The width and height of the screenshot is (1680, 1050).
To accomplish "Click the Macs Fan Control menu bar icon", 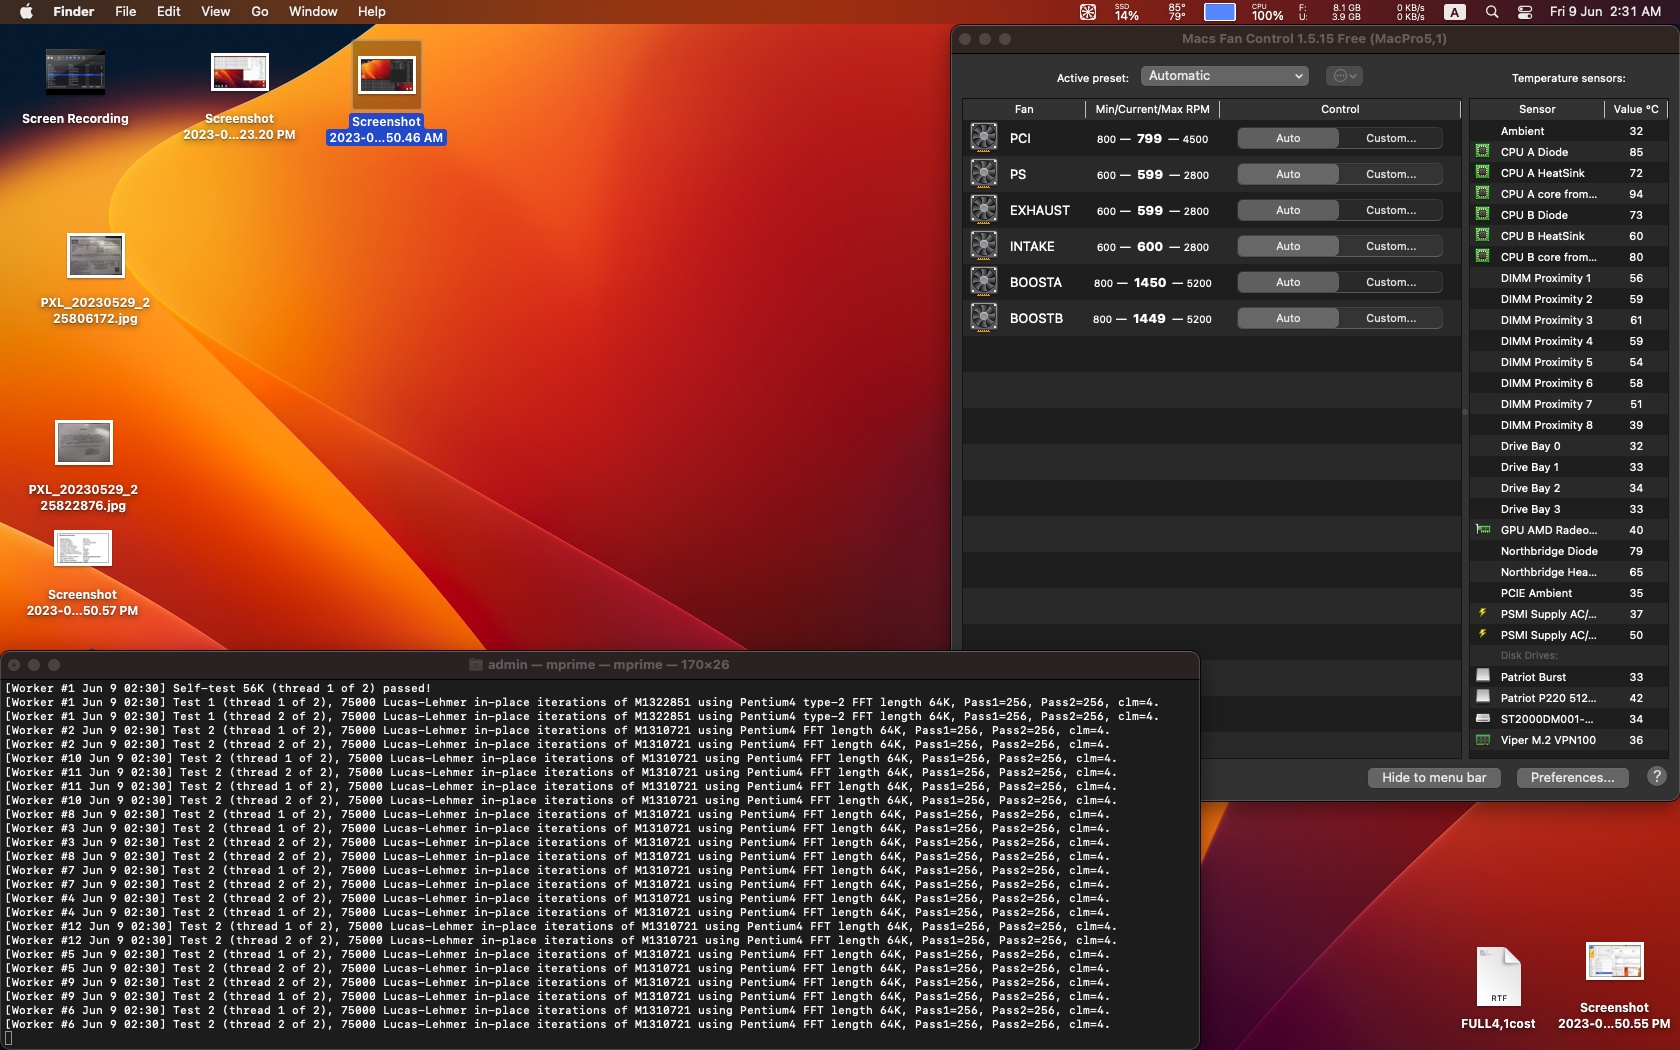I will [x=1088, y=12].
